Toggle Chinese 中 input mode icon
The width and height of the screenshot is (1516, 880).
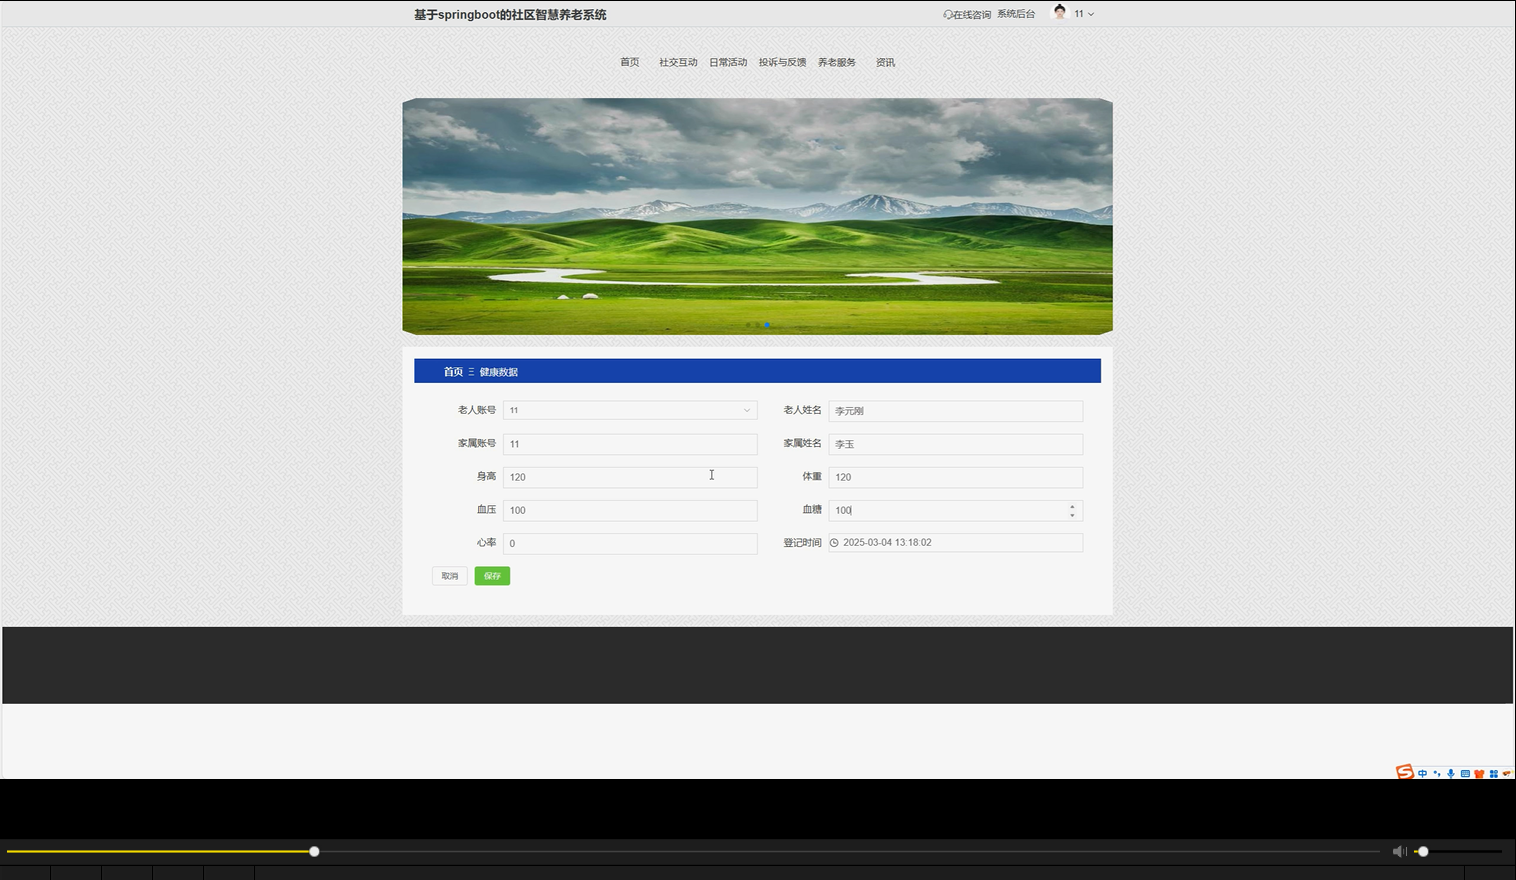1422,773
